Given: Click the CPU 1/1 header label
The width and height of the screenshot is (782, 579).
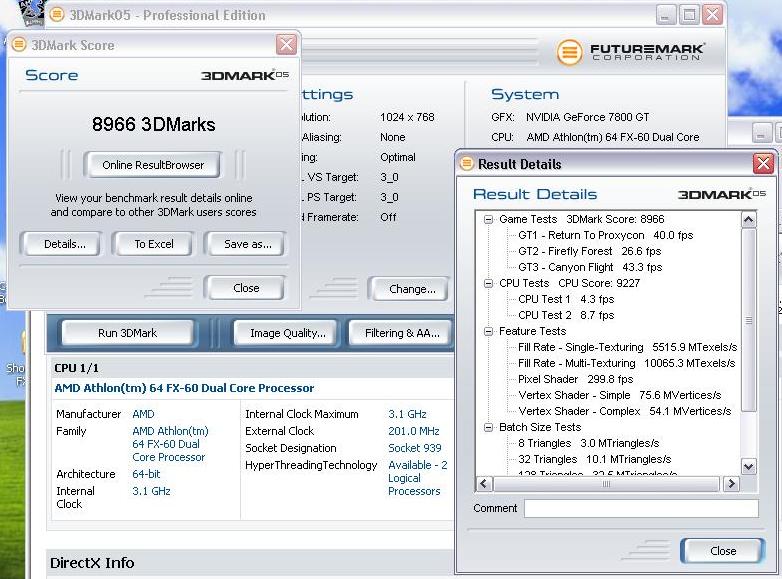Looking at the screenshot, I should click(76, 368).
